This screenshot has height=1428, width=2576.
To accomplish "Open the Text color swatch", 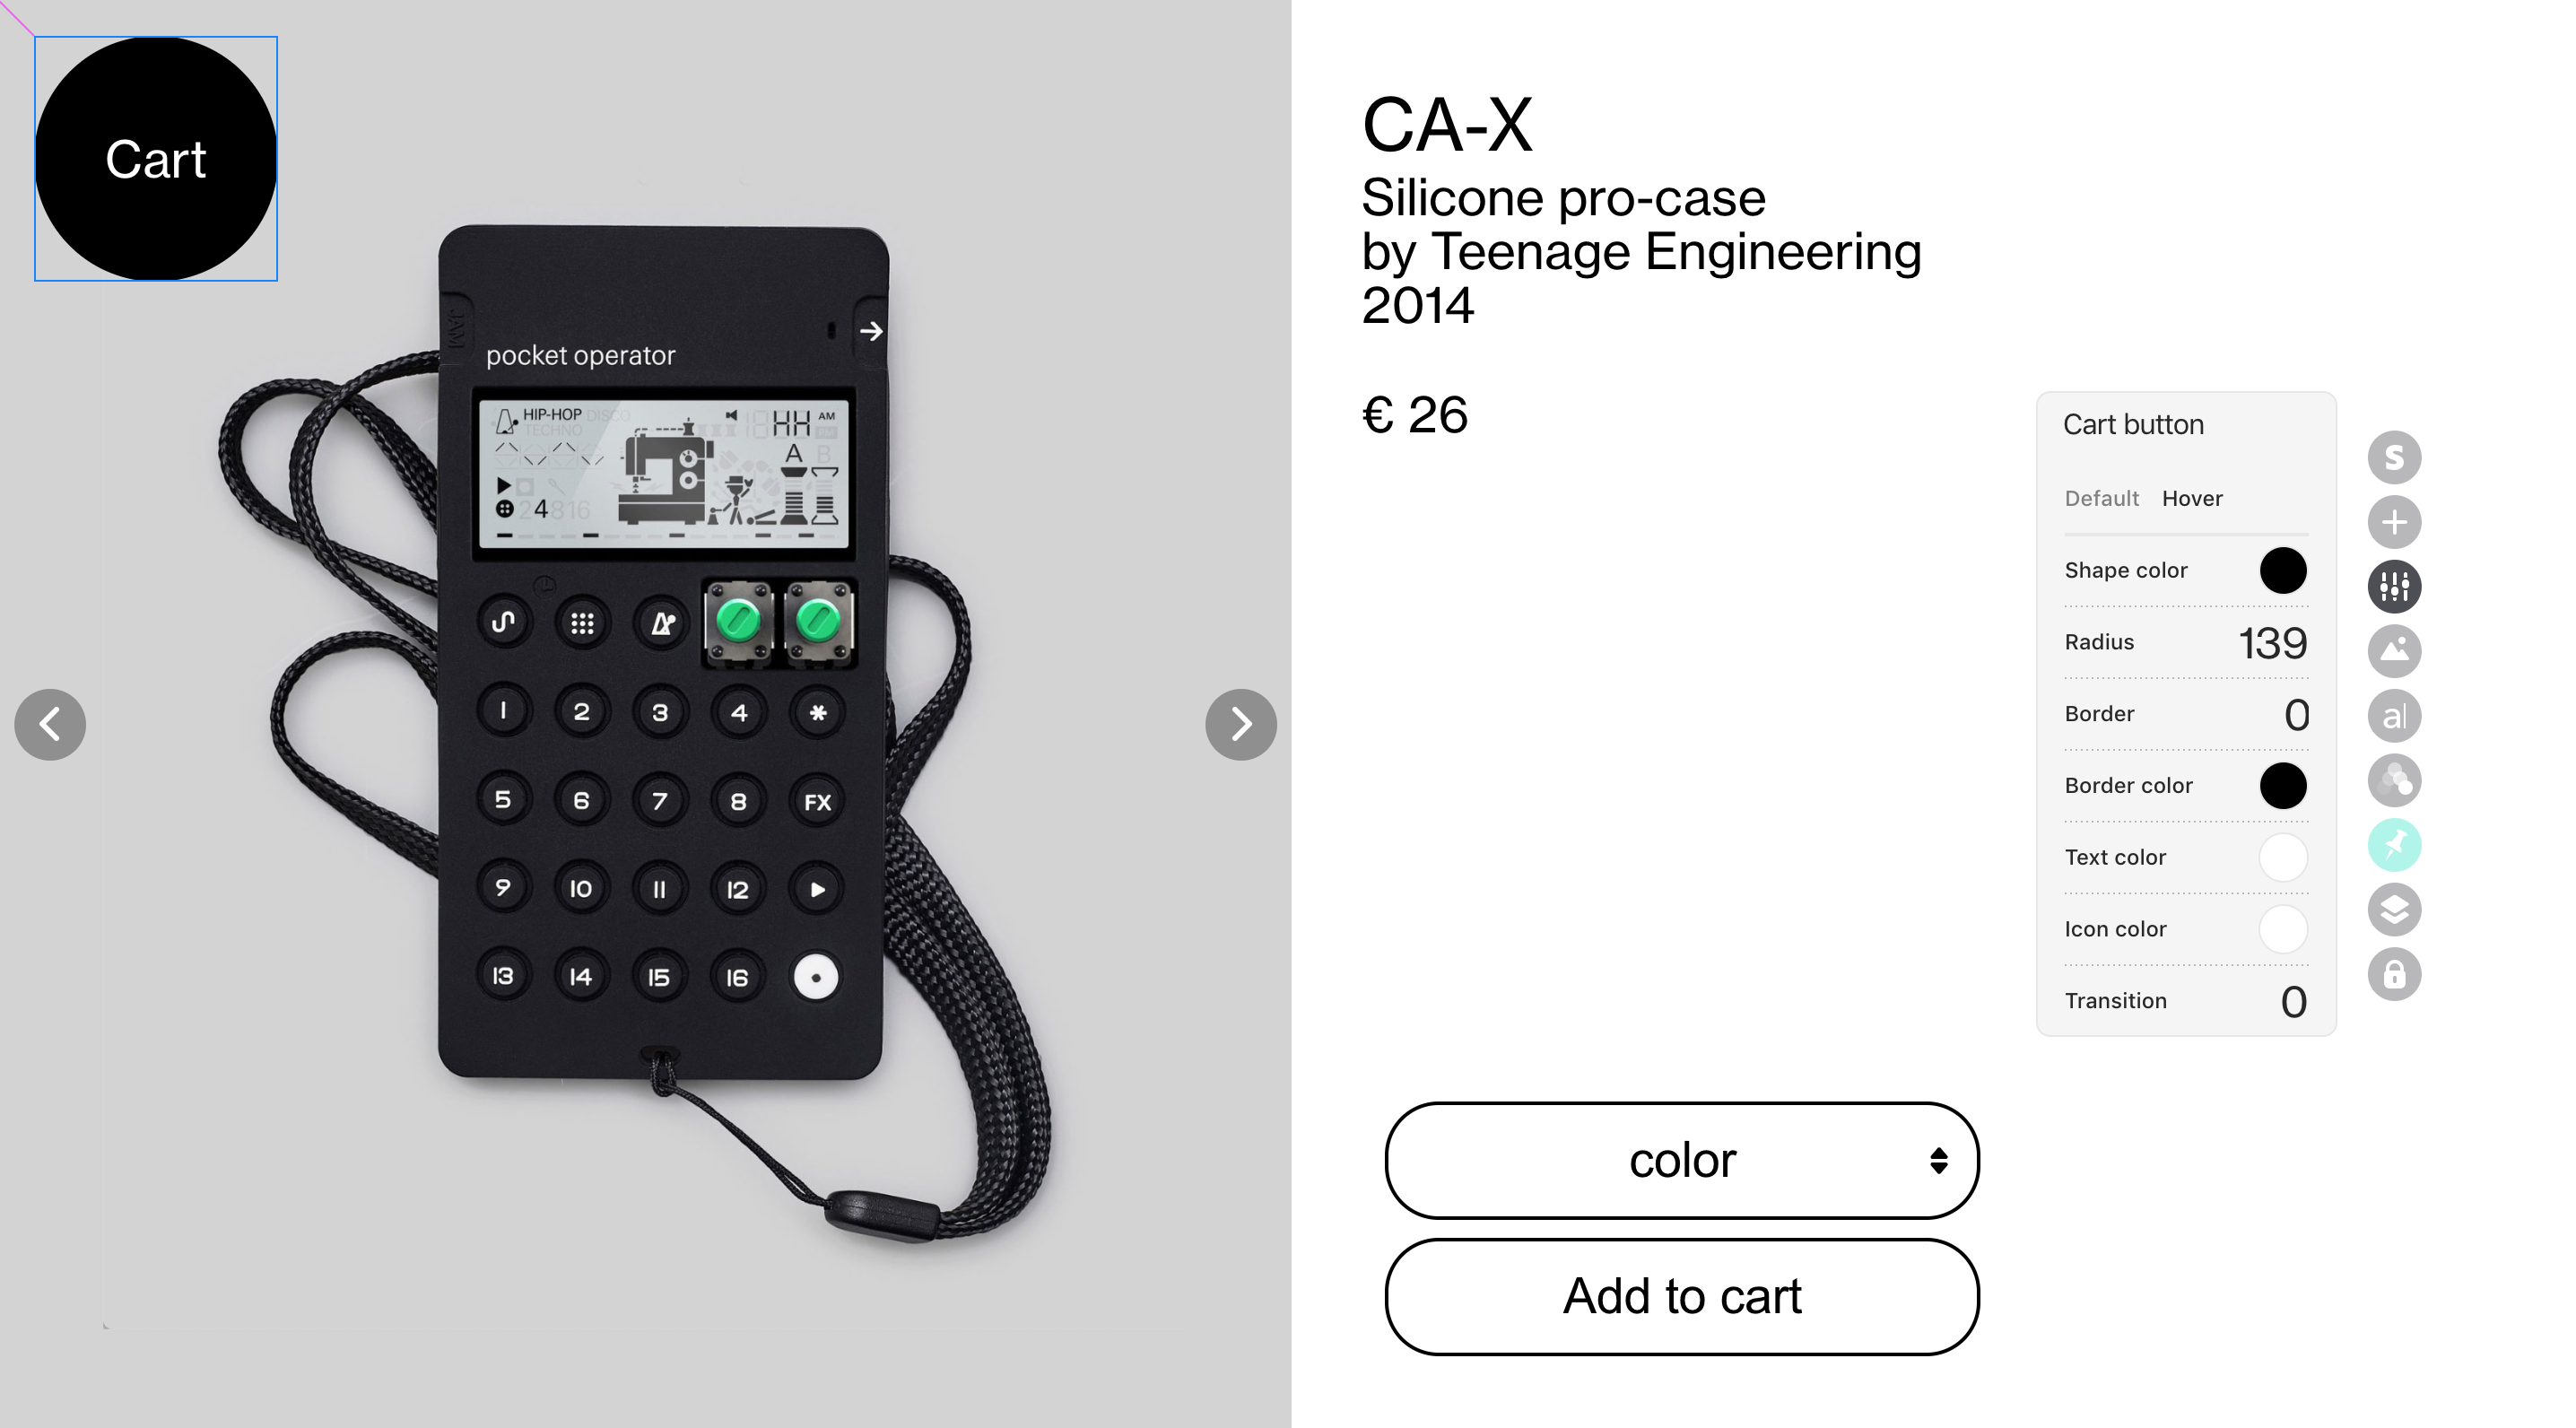I will (x=2283, y=857).
